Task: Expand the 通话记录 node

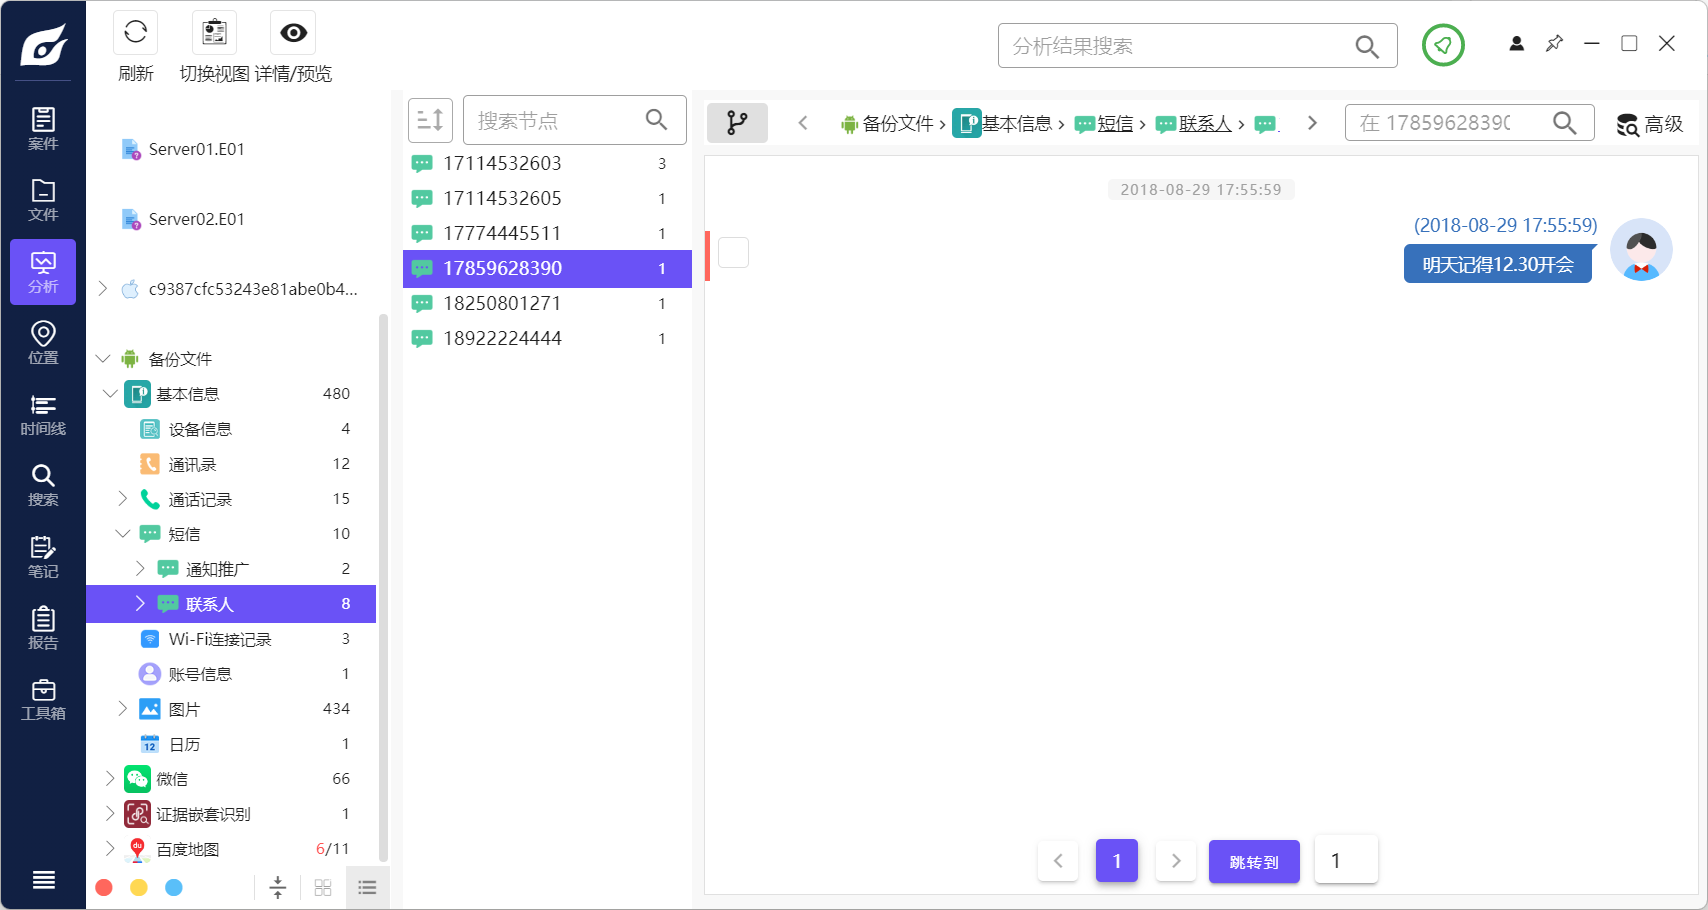Action: (x=122, y=498)
